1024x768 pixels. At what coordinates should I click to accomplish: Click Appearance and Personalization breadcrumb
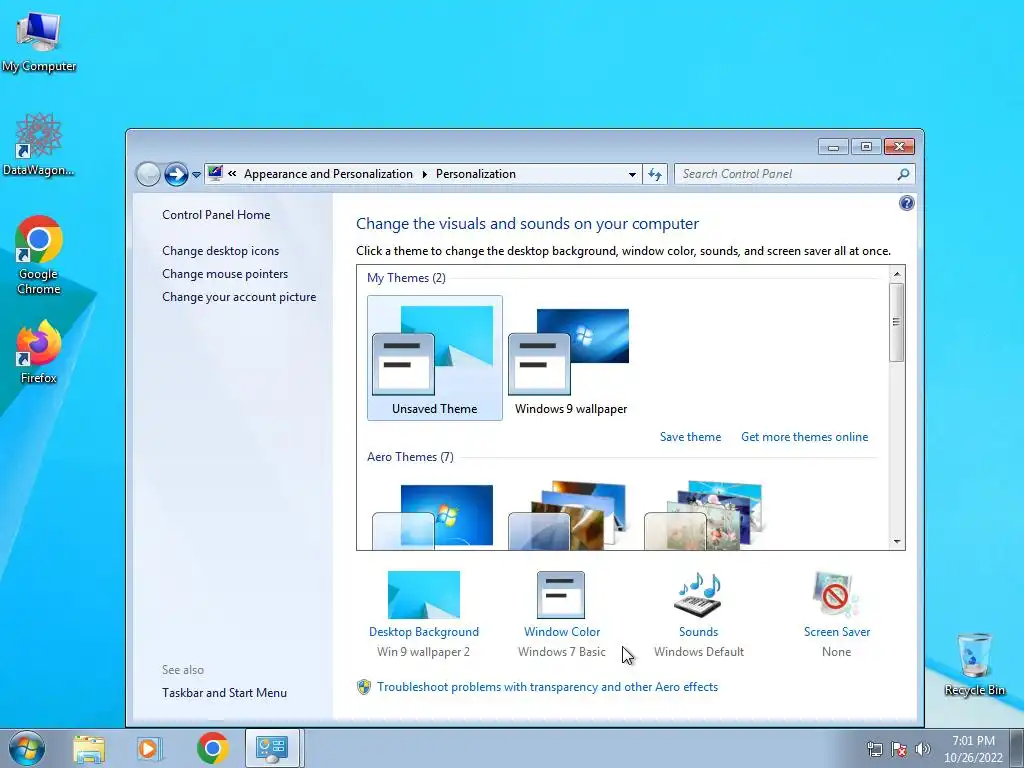(x=328, y=174)
